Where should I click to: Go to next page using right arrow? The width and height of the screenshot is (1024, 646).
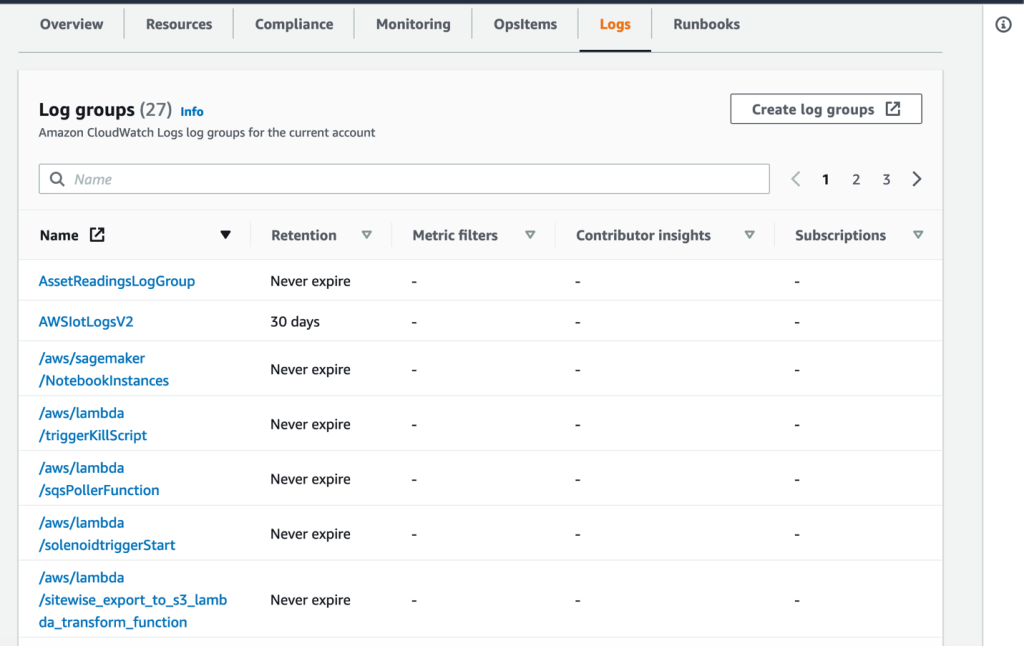point(917,178)
